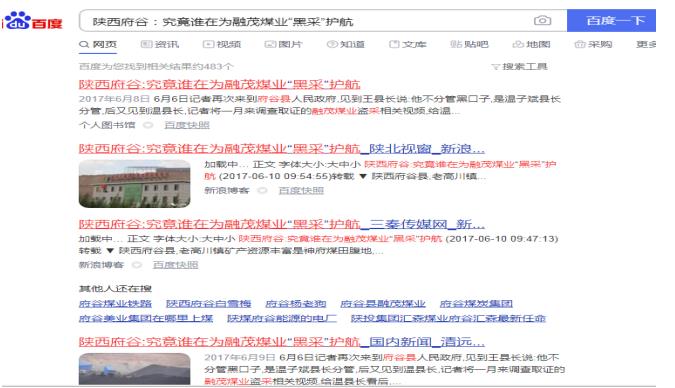Expand the 更多 more tabs menu
Image resolution: width=675 pixels, height=388 pixels.
click(646, 44)
